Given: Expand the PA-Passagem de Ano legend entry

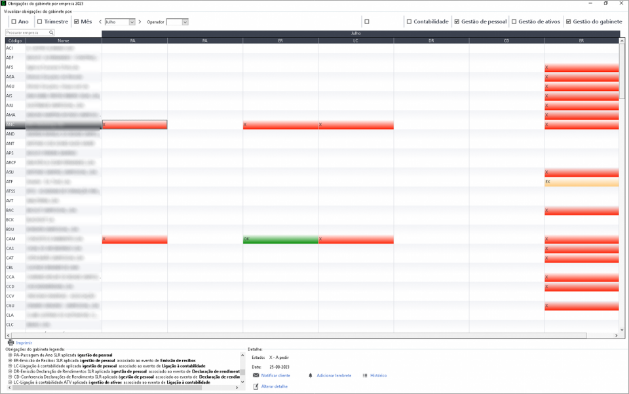Looking at the screenshot, I should click(10, 355).
